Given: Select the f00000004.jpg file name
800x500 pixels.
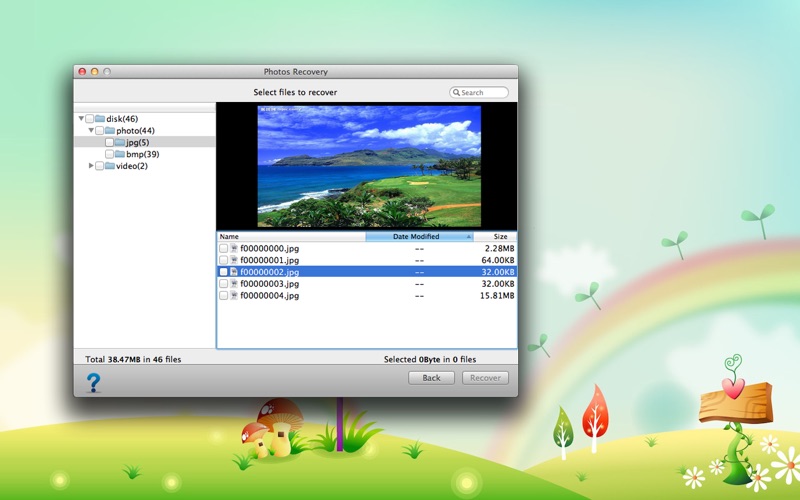Looking at the screenshot, I should [269, 295].
